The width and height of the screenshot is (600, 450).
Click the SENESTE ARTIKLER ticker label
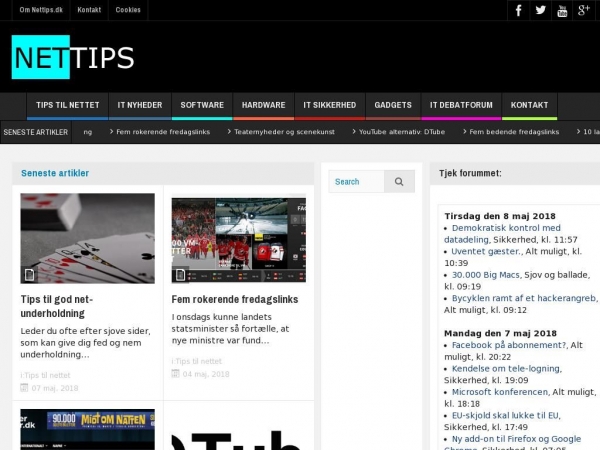36,132
